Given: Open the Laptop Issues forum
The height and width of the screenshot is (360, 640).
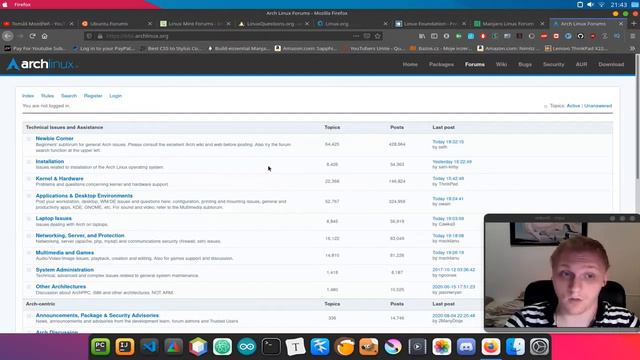Looking at the screenshot, I should pos(53,218).
